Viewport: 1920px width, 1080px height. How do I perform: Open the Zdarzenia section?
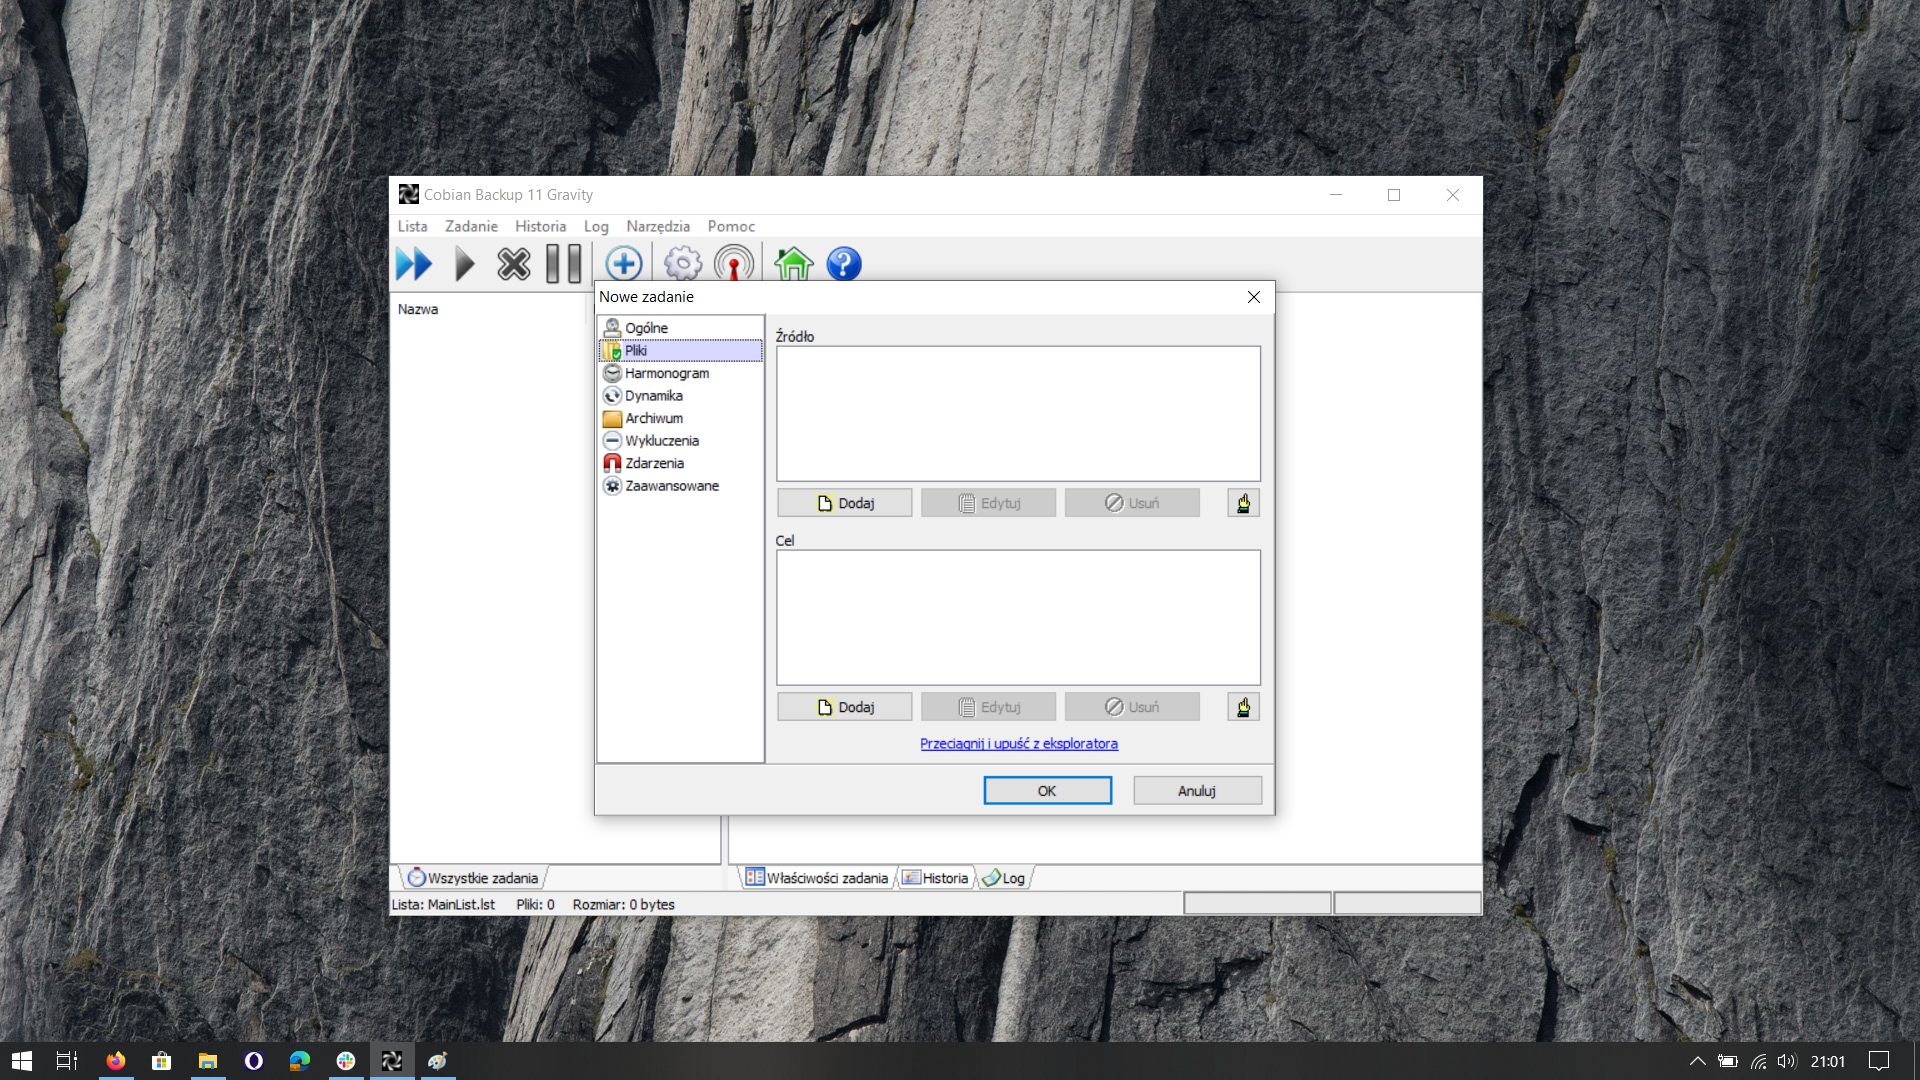coord(654,463)
